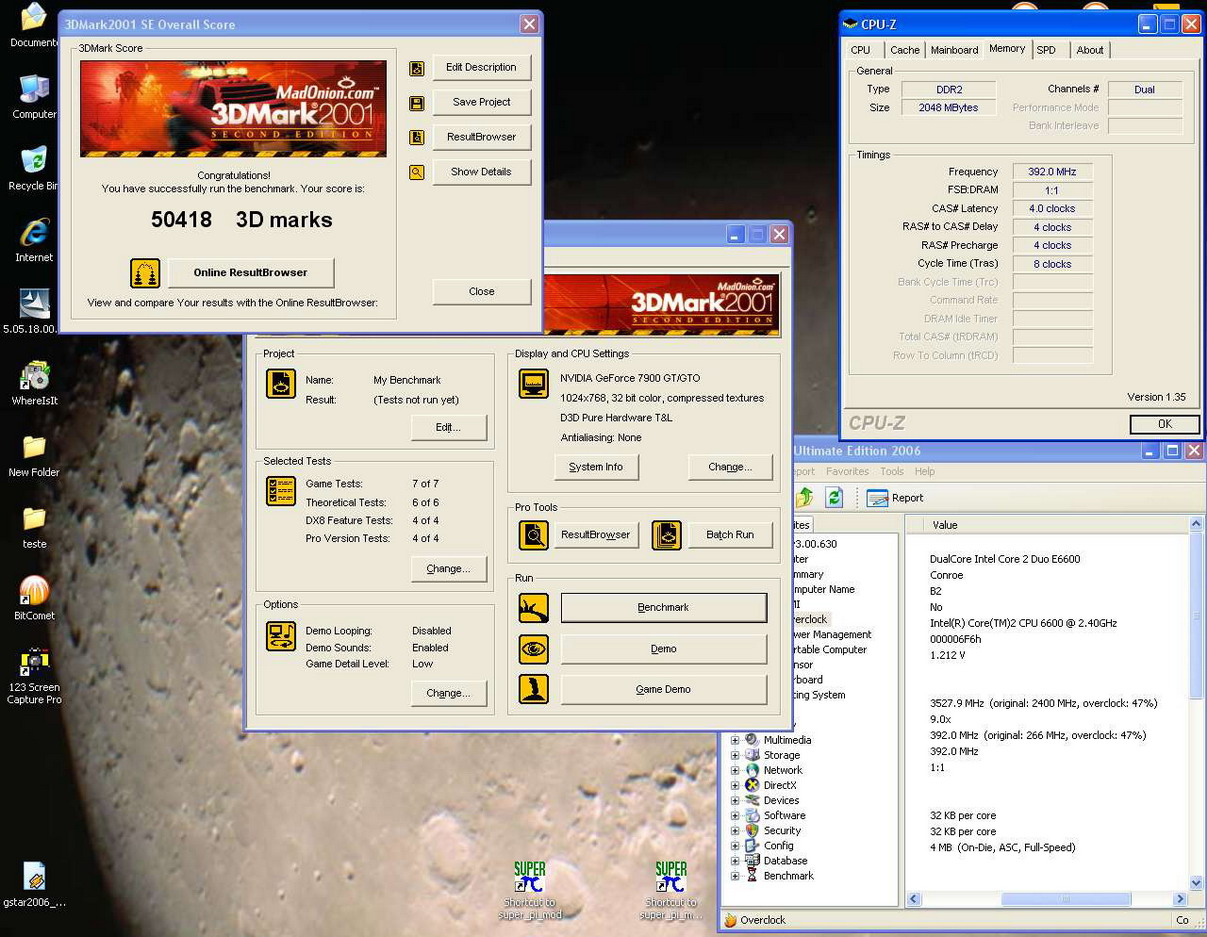Click the Save Project button
This screenshot has height=937, width=1207.
481,102
